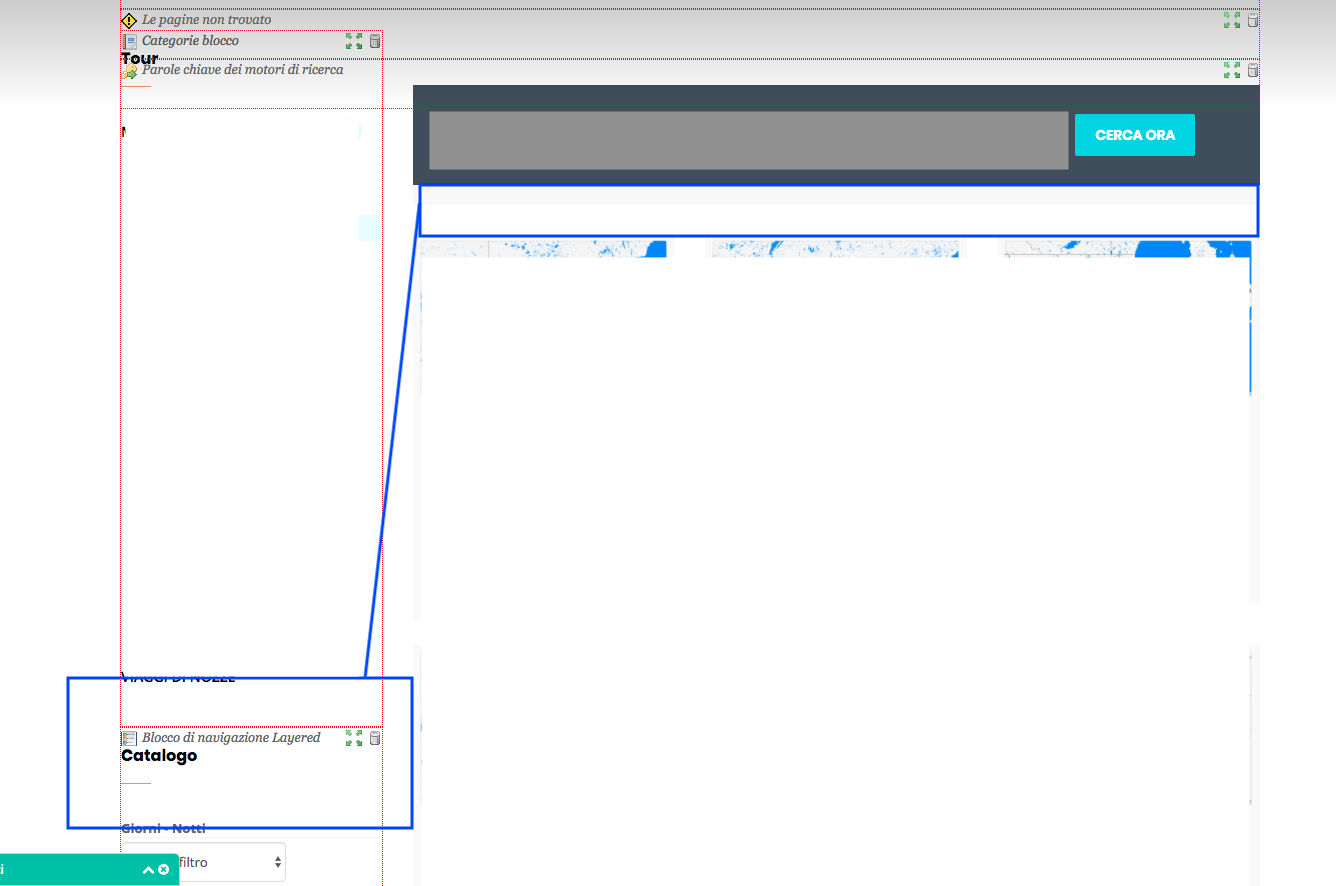Click the Blocco di navigazione Layered label
1336x886 pixels.
[x=231, y=738]
